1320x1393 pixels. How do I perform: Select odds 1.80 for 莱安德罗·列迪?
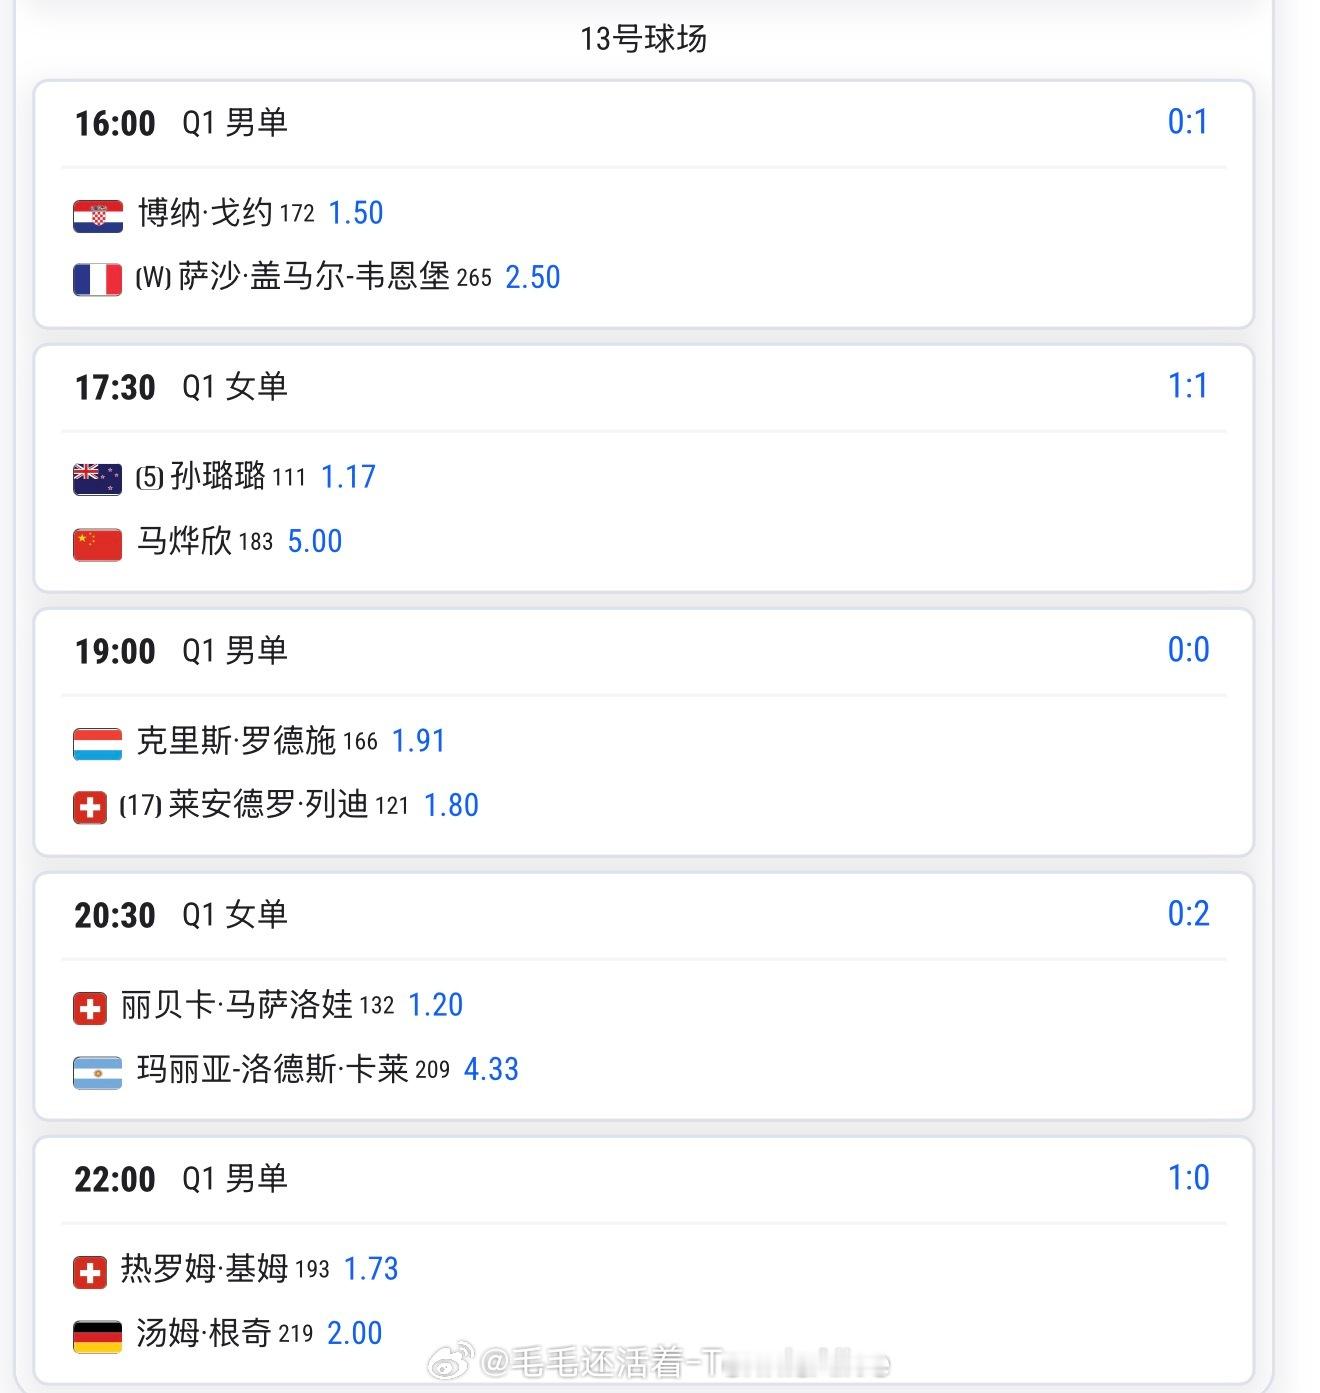click(451, 805)
